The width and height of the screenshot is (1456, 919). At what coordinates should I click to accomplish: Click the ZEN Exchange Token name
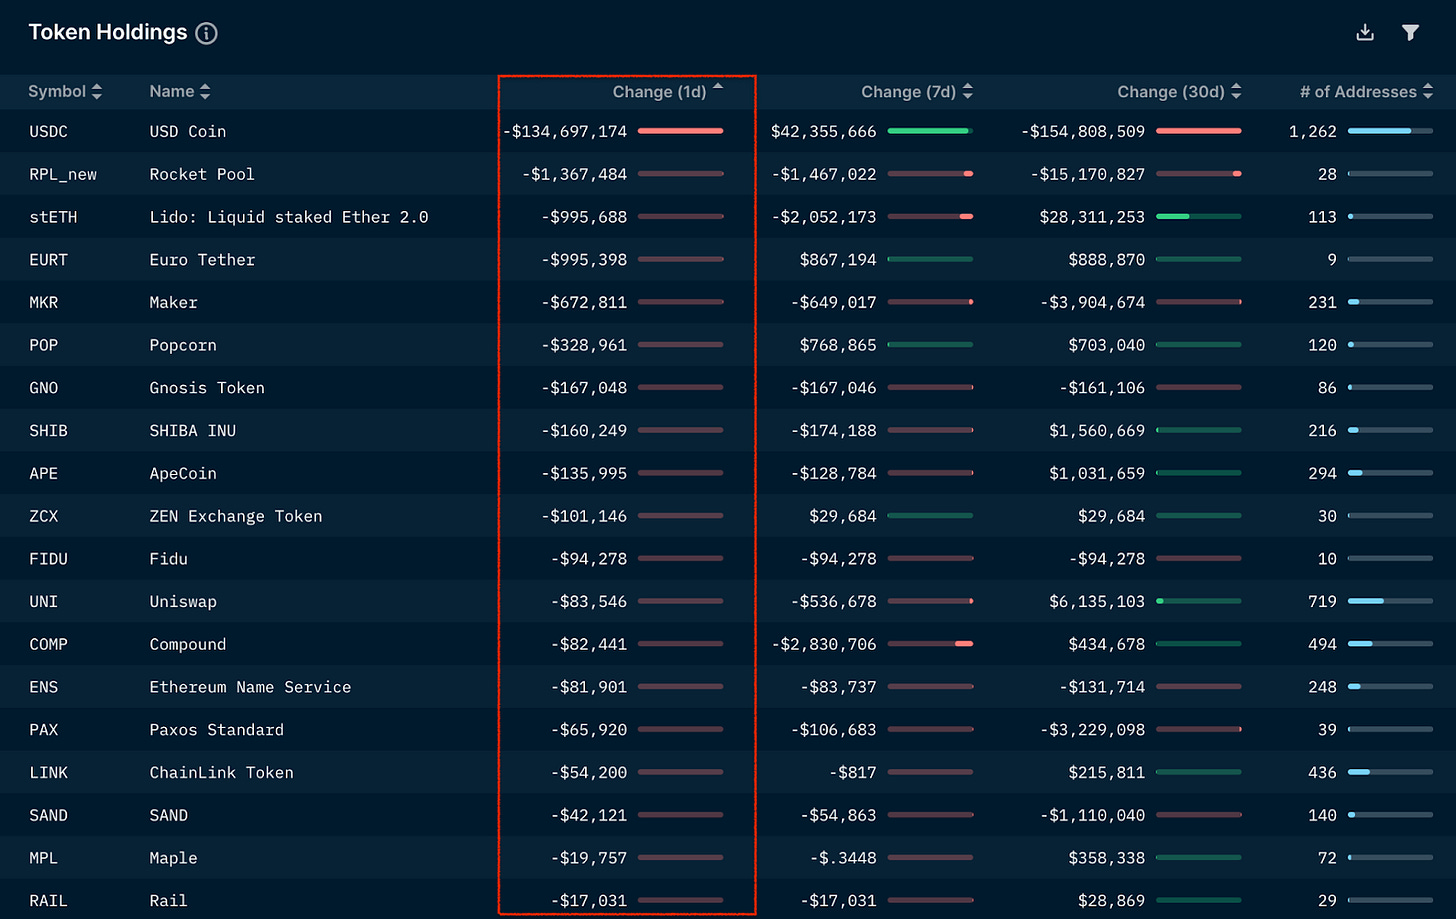click(x=236, y=517)
